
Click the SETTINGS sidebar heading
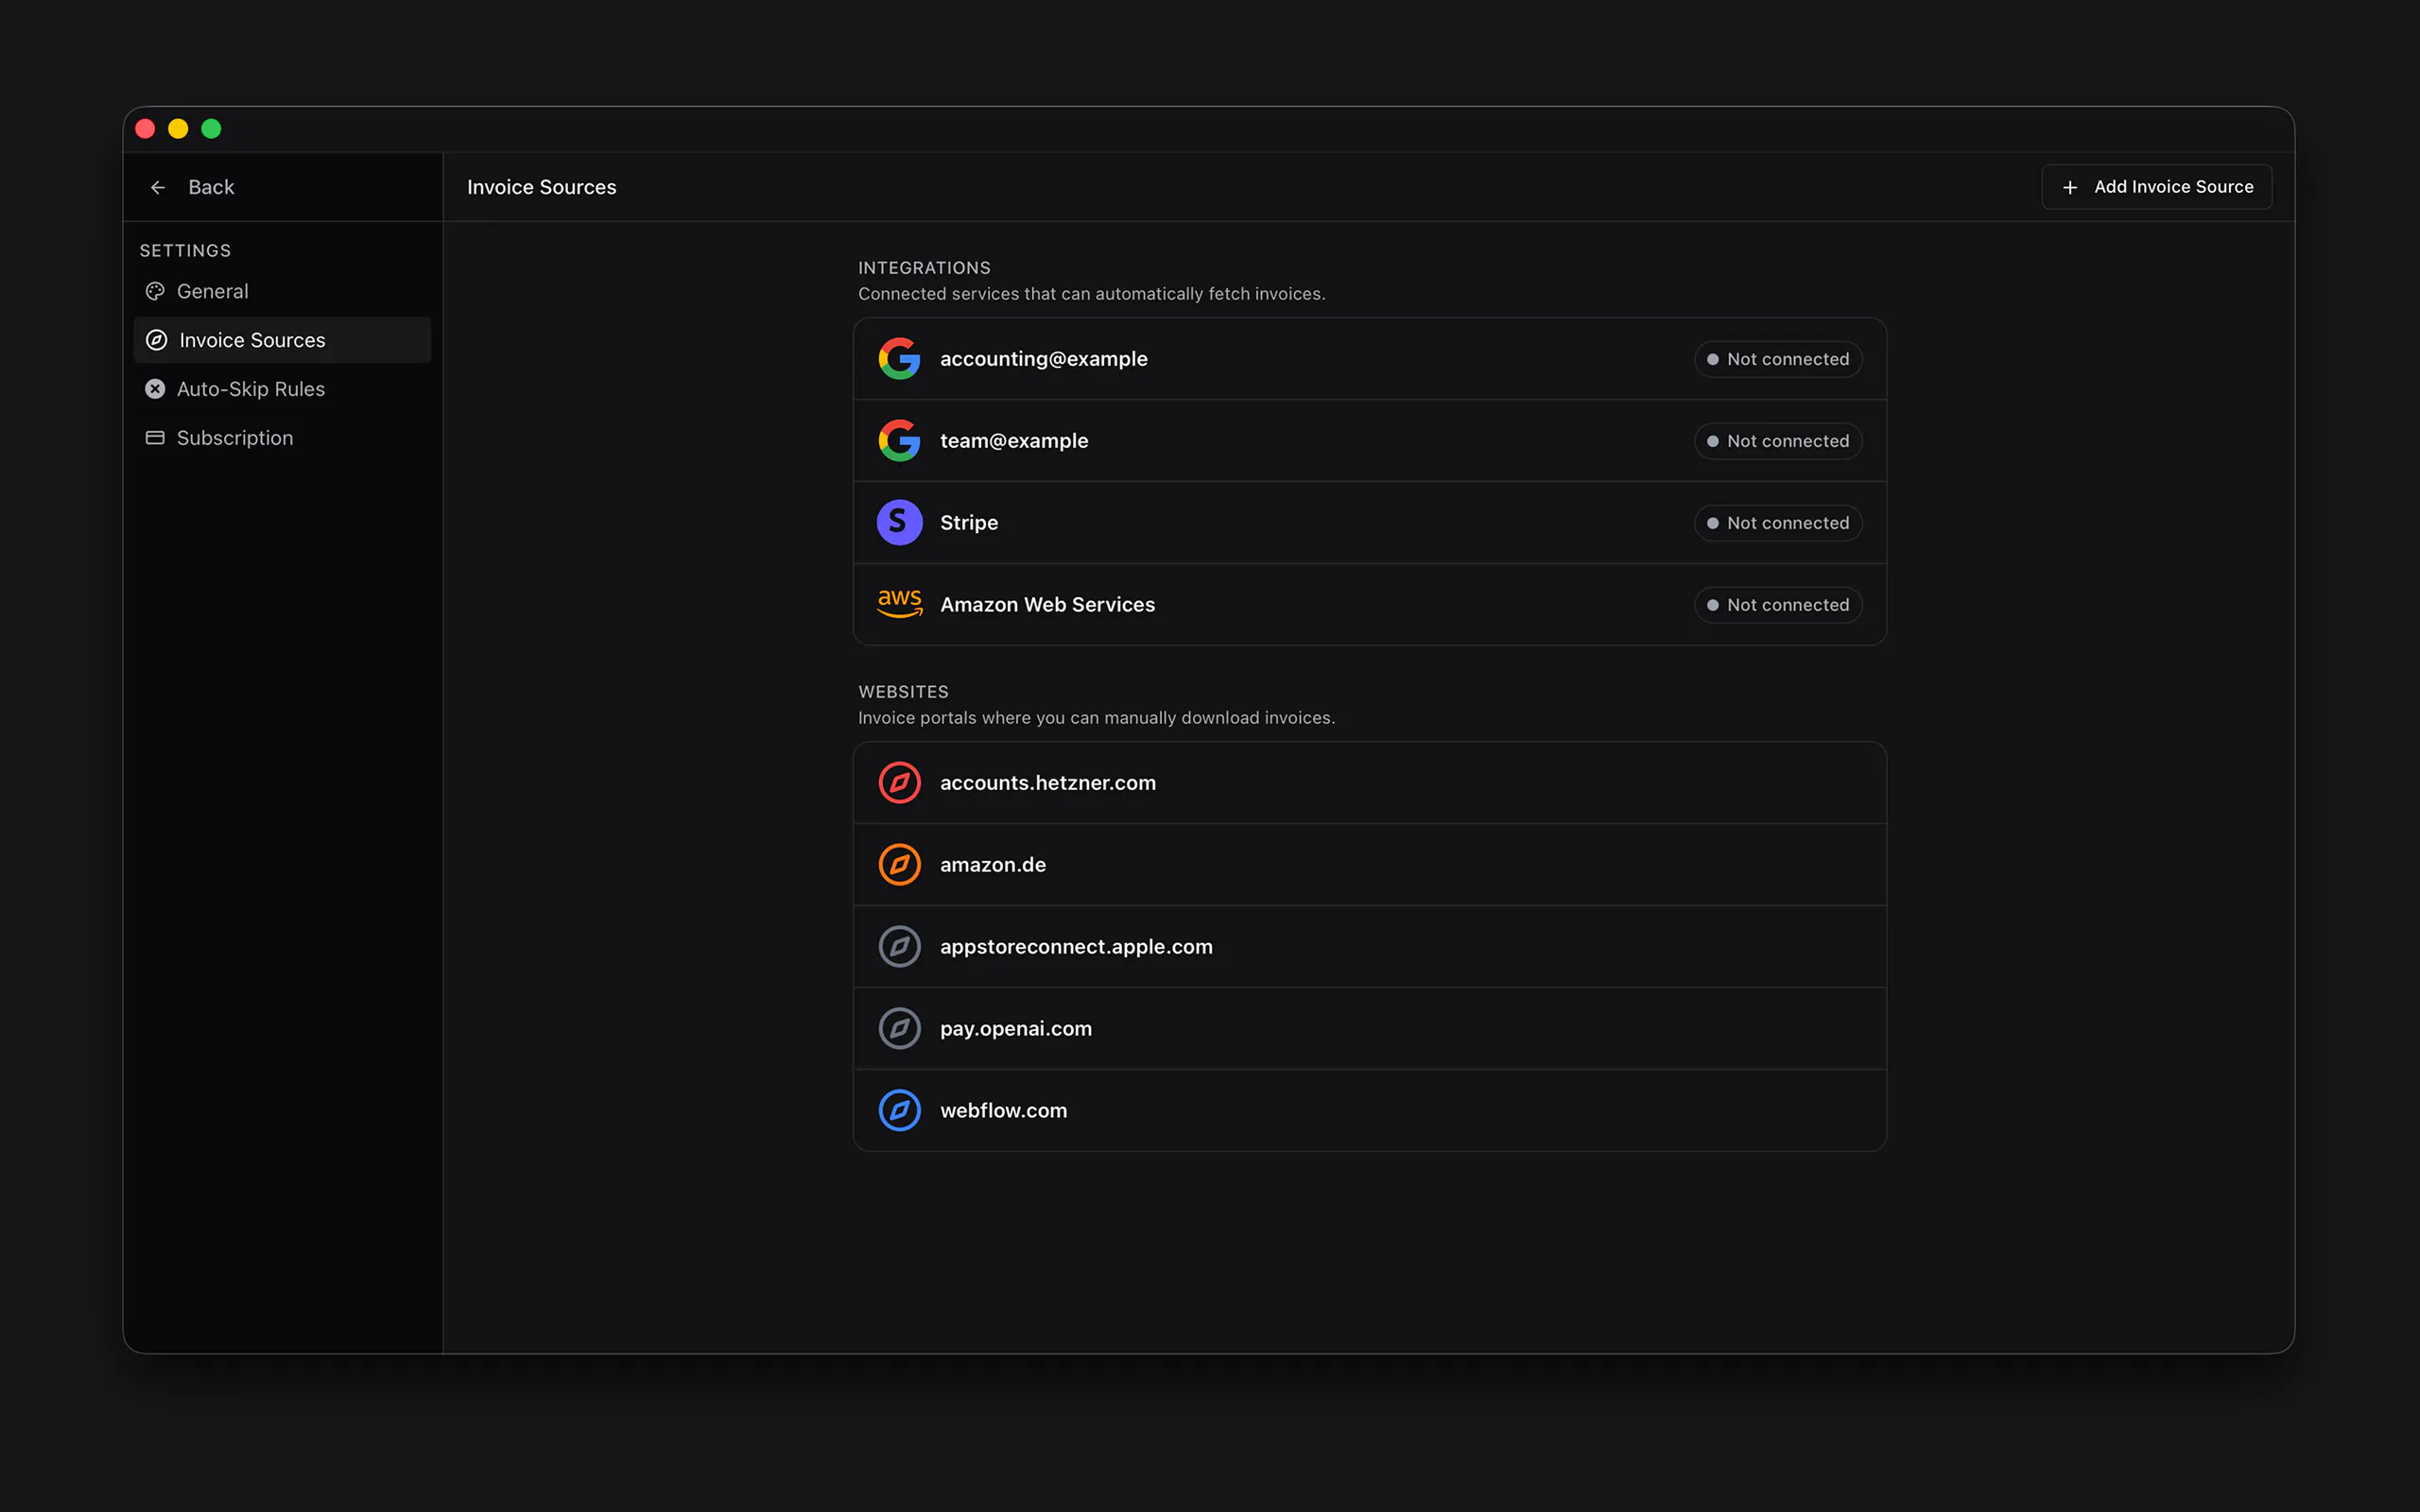[x=185, y=251]
